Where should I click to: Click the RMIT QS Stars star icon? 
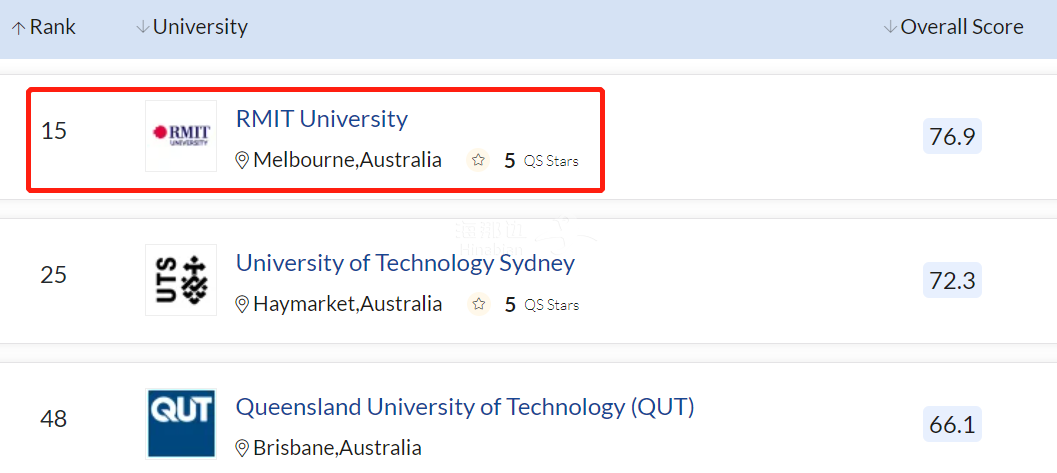478,160
